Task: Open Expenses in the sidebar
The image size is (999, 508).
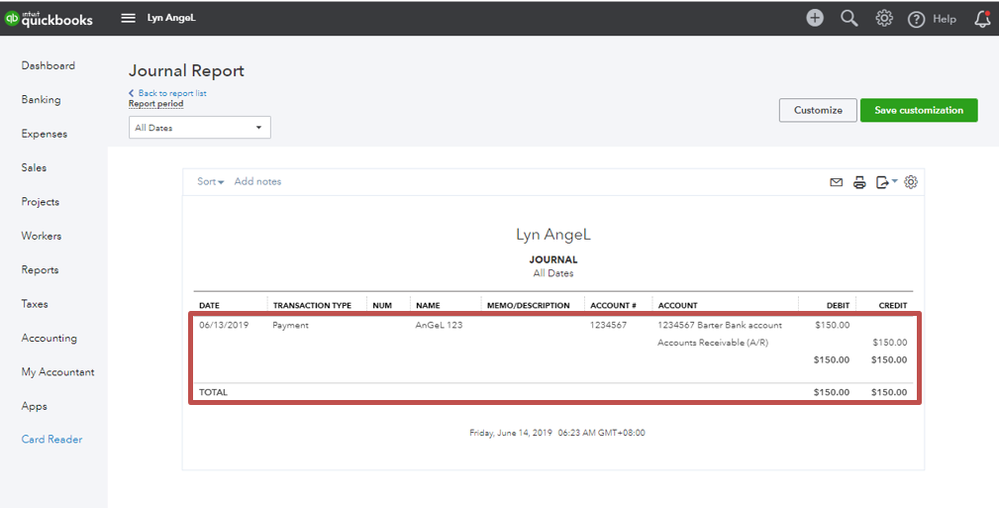Action: [x=44, y=134]
